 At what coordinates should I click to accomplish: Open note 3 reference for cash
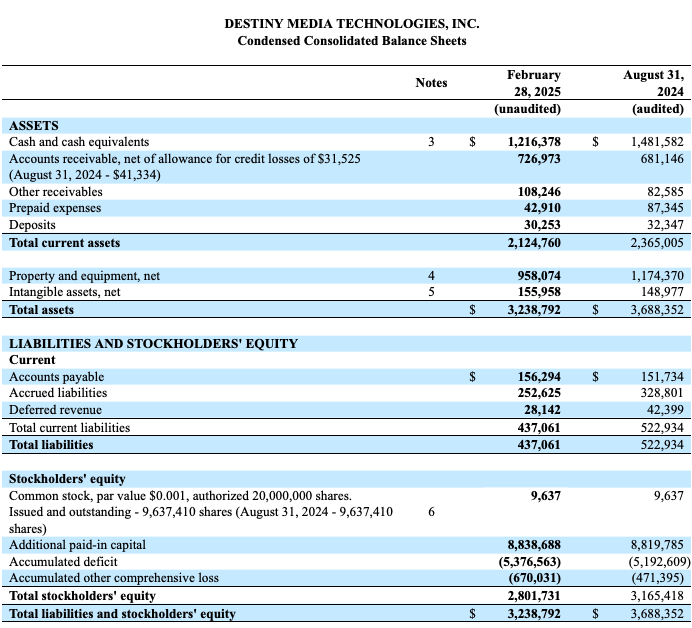click(431, 142)
